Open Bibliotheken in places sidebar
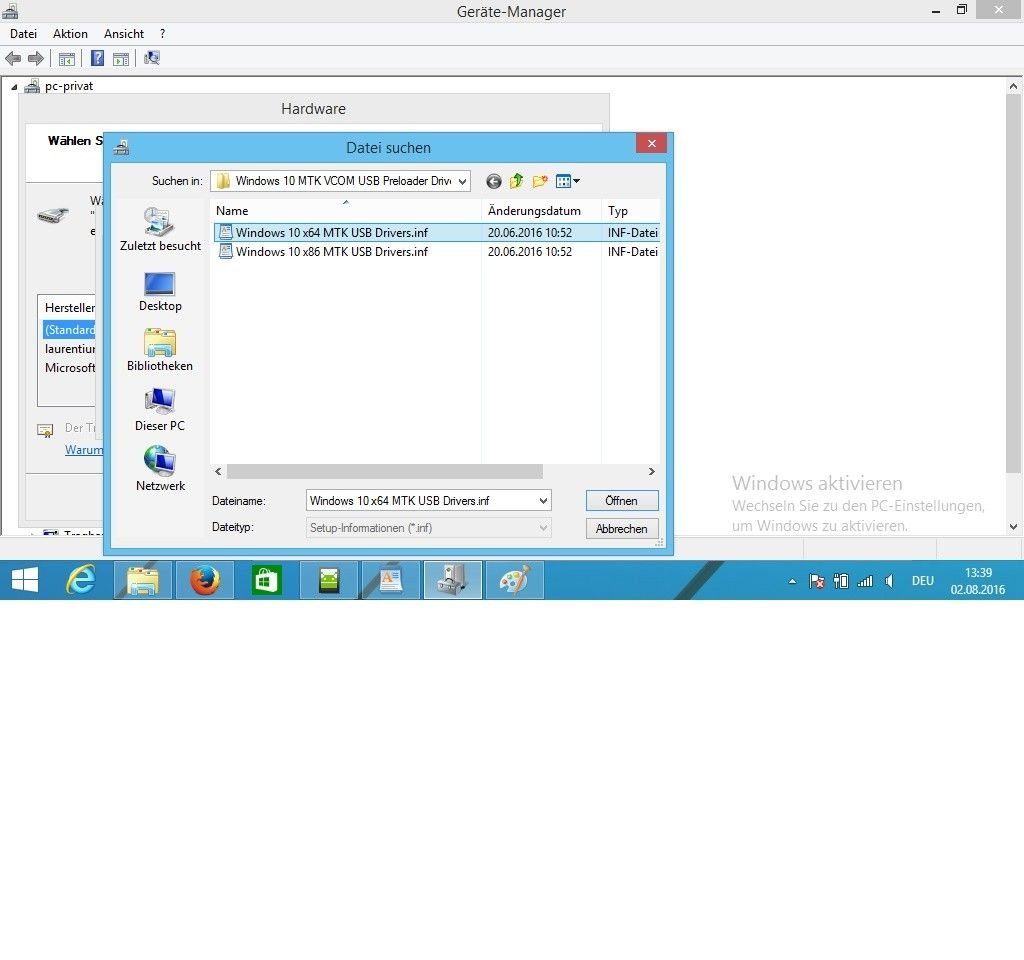This screenshot has width=1024, height=960. (160, 350)
